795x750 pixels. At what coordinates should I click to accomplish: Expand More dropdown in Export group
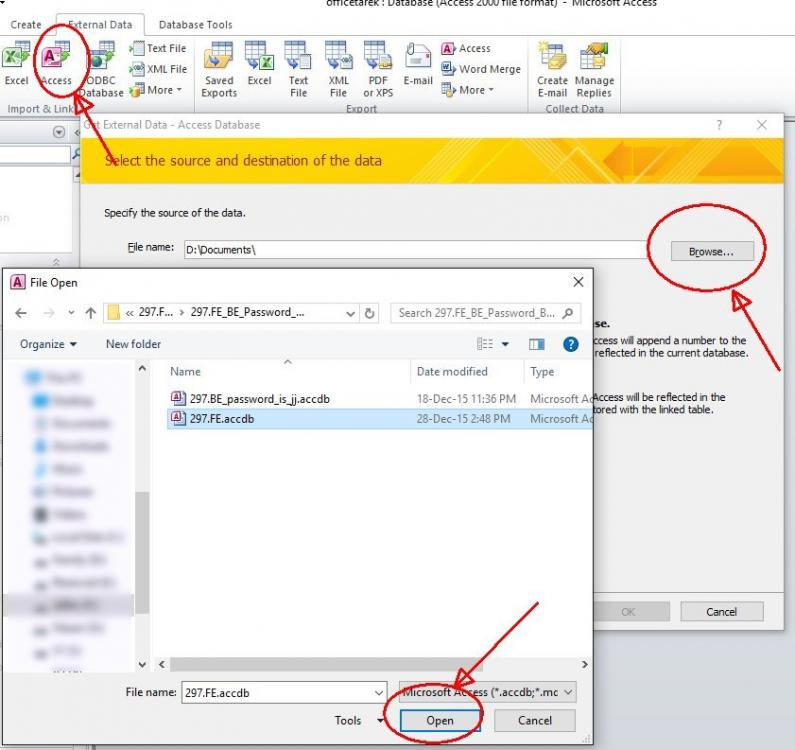tap(467, 90)
